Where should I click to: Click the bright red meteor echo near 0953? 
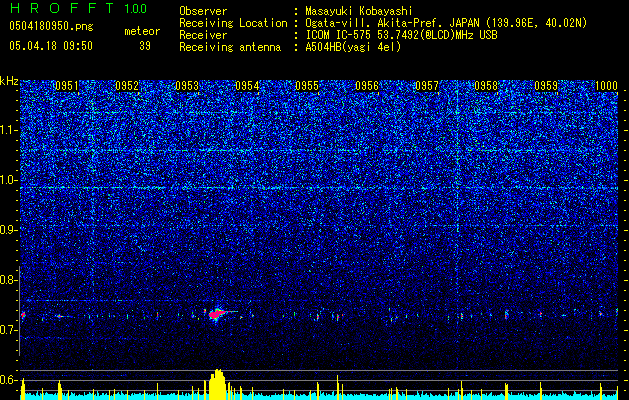pos(217,314)
